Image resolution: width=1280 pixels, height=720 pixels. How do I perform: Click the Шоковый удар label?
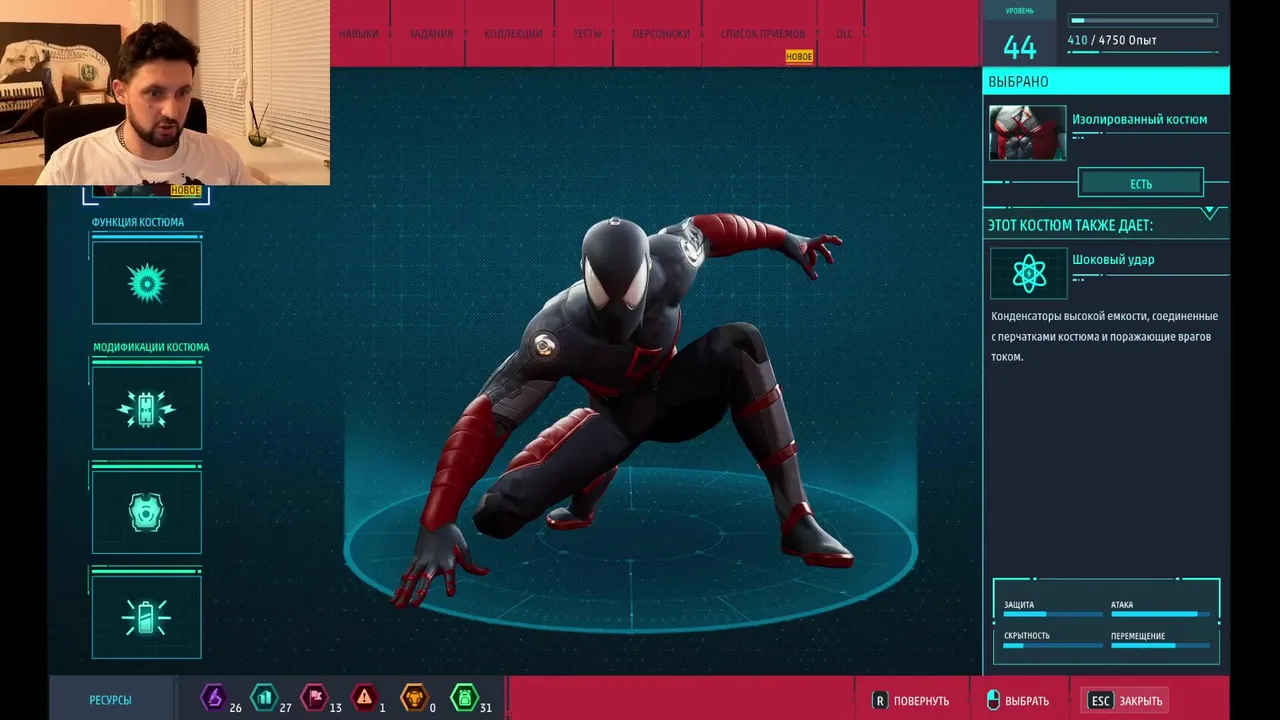click(x=1113, y=259)
